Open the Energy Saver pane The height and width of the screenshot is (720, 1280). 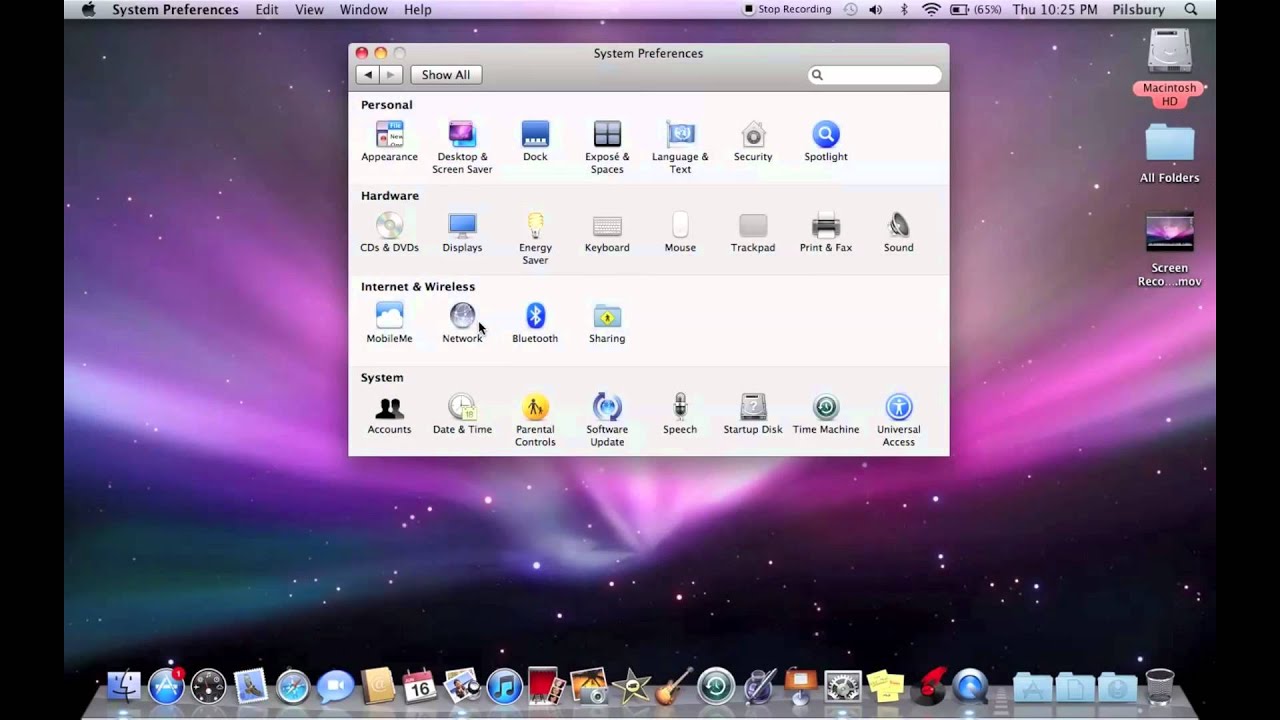pos(535,238)
